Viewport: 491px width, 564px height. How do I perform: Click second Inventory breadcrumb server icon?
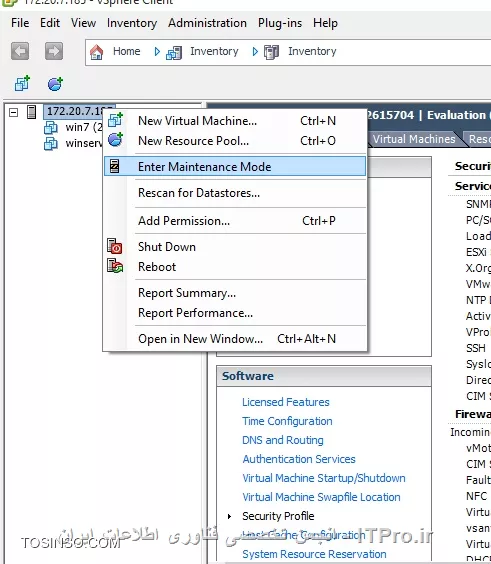[x=271, y=52]
